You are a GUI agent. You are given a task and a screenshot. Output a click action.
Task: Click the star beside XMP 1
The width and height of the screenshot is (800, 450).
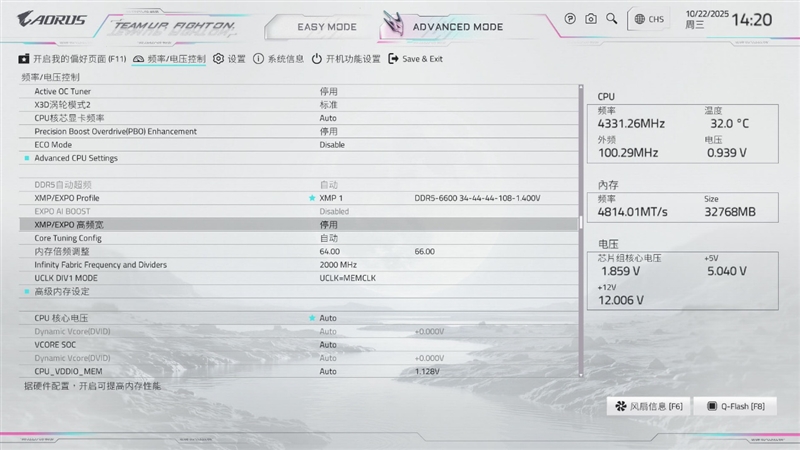pos(312,198)
